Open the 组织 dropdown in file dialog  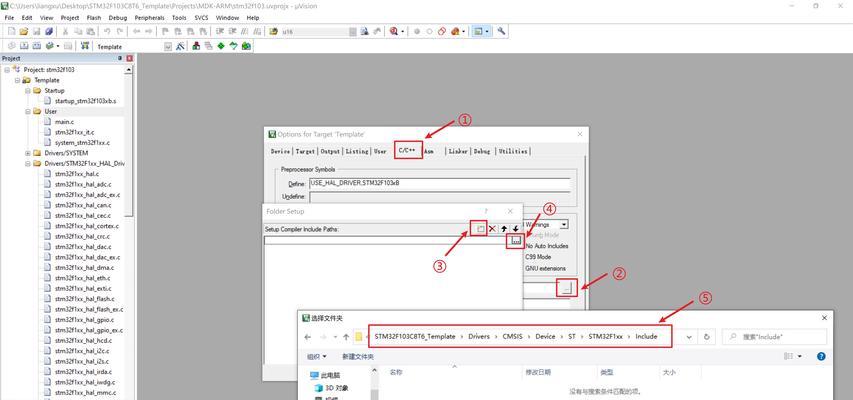(x=317, y=356)
